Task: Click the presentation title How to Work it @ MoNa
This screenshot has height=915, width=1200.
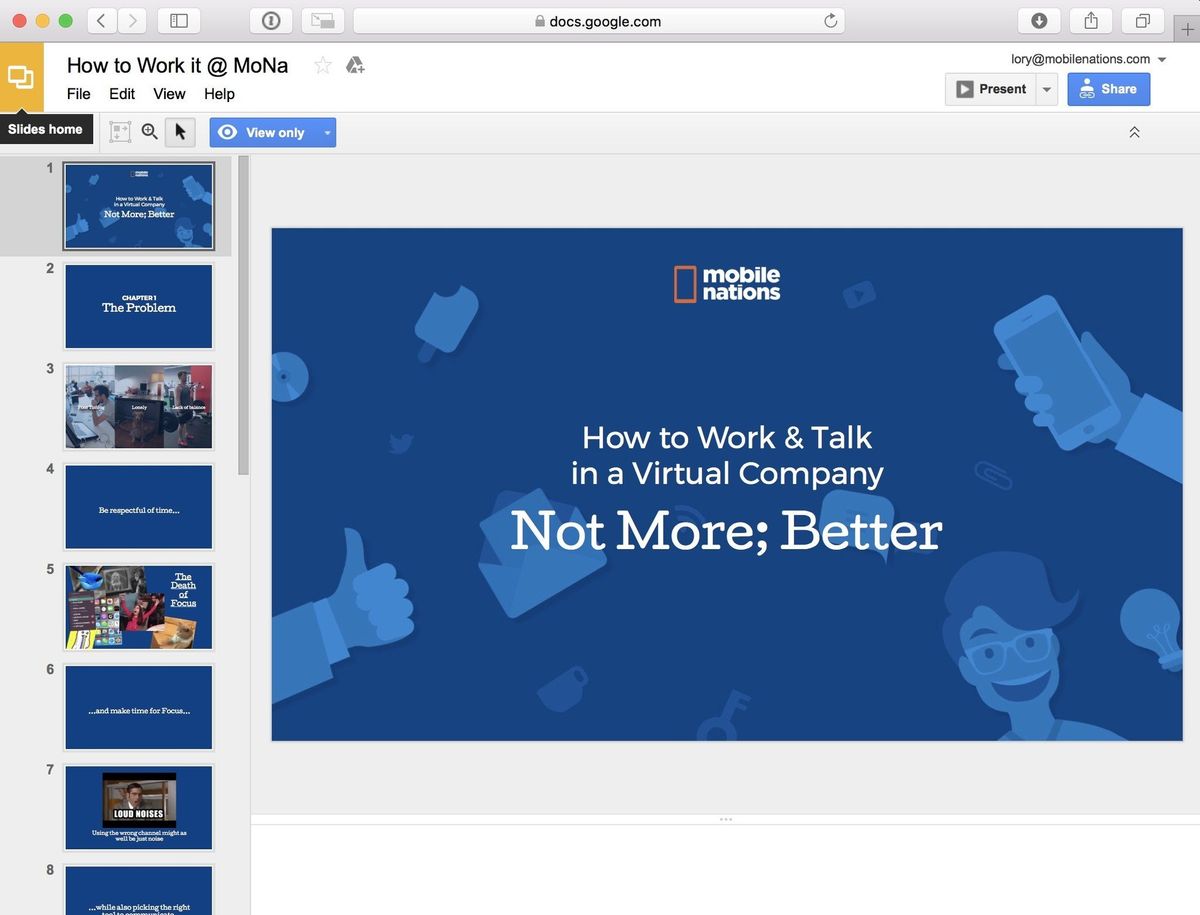Action: (x=177, y=66)
